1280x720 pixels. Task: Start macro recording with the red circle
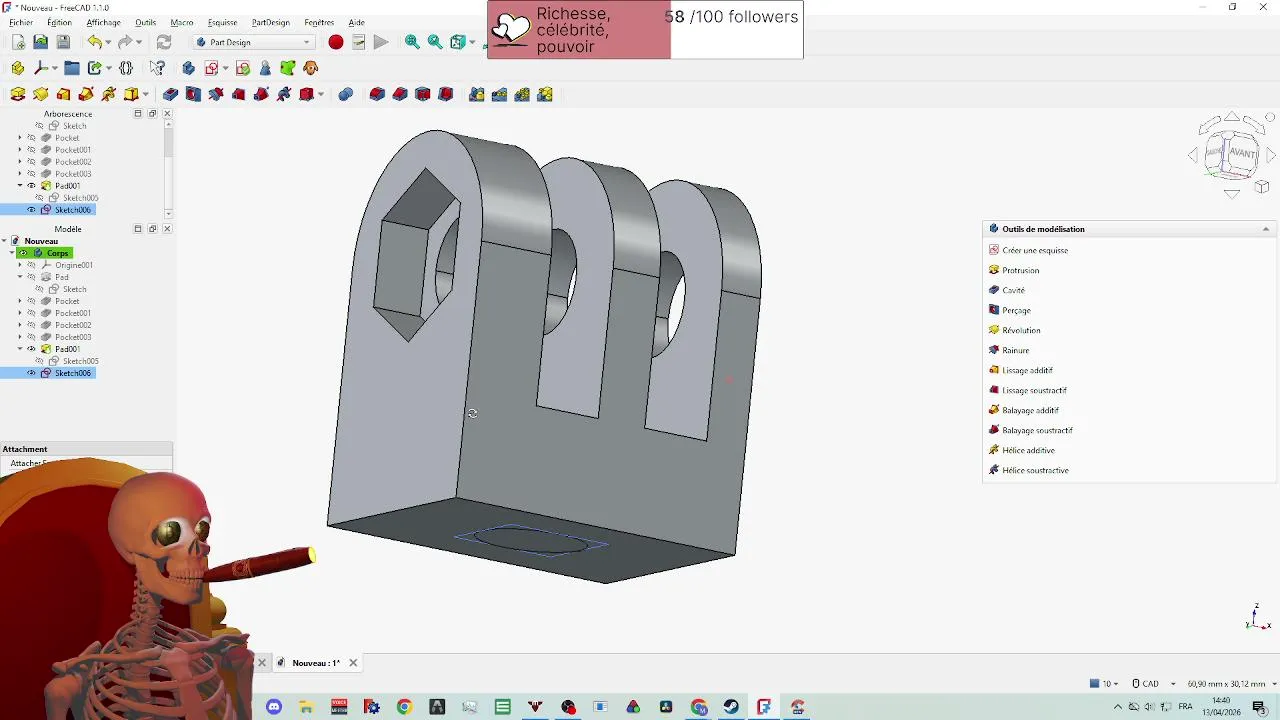336,42
